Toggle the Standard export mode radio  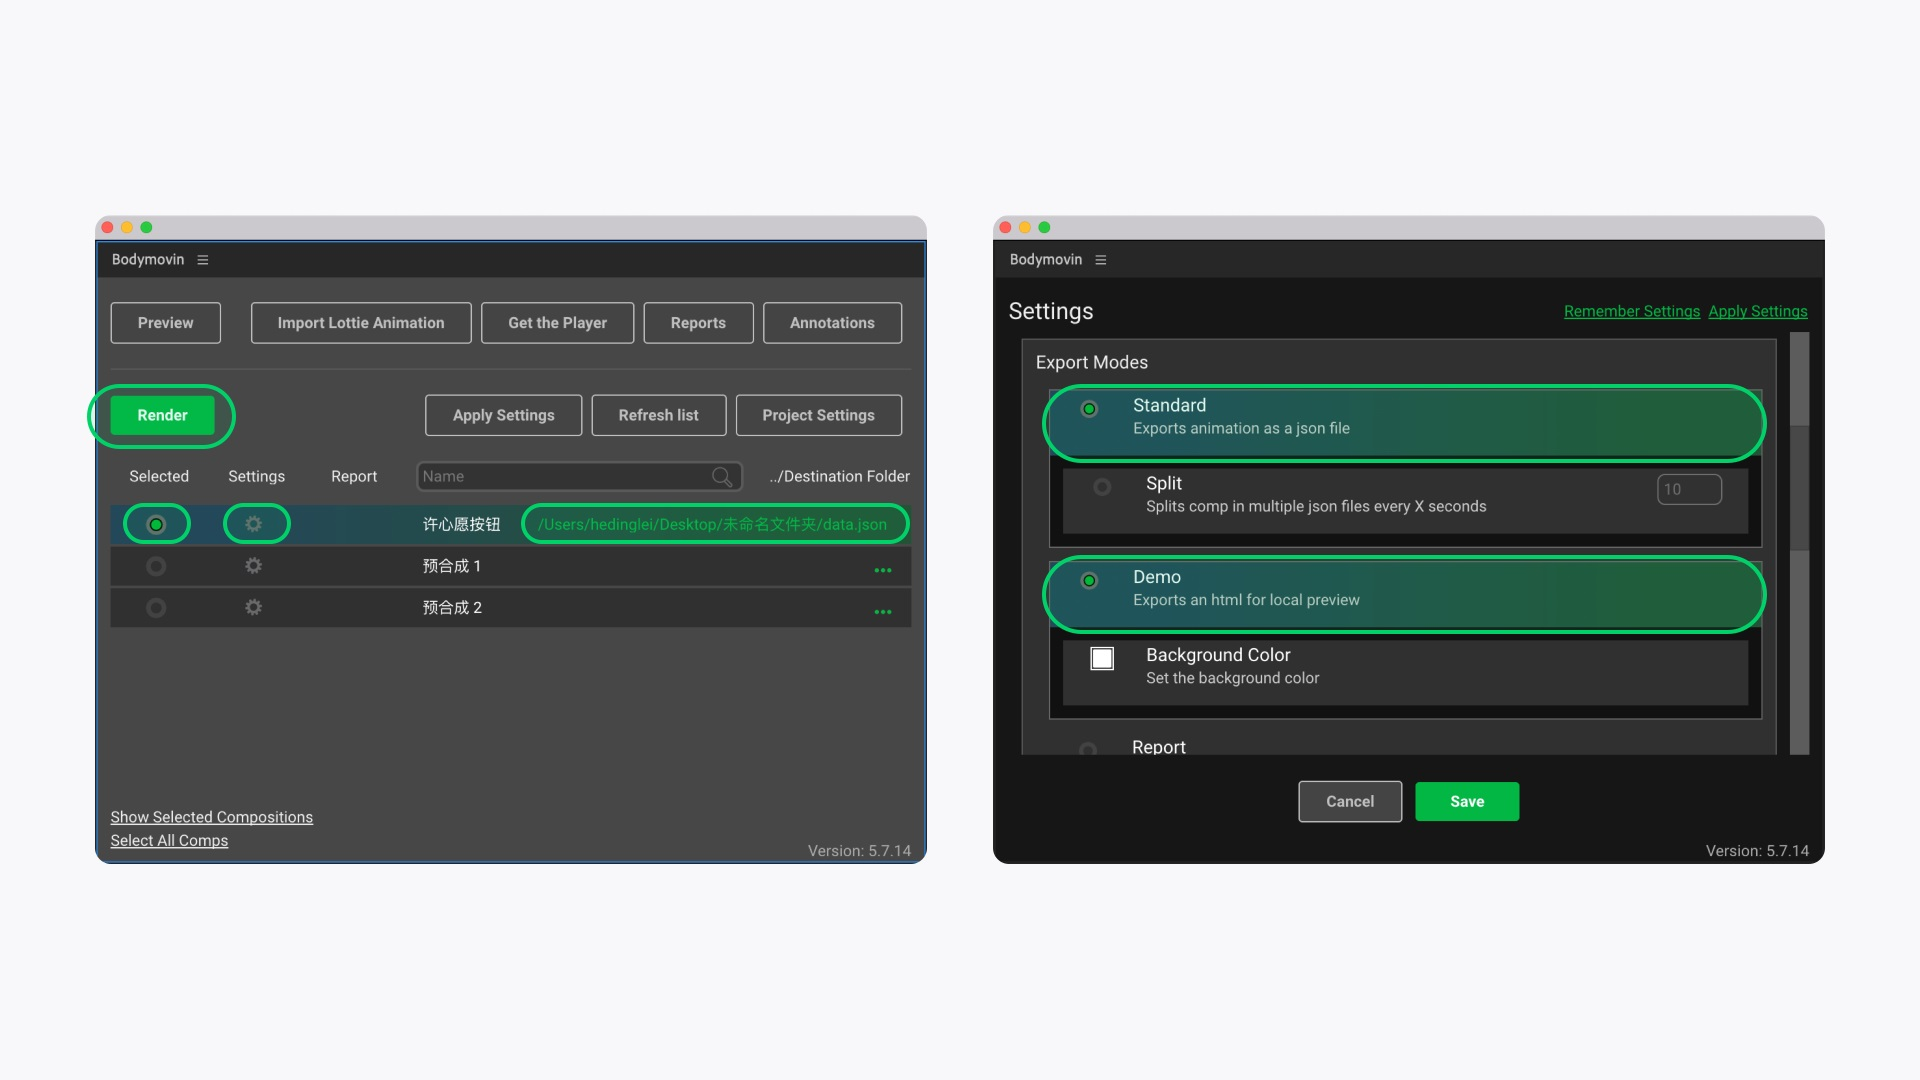1089,408
